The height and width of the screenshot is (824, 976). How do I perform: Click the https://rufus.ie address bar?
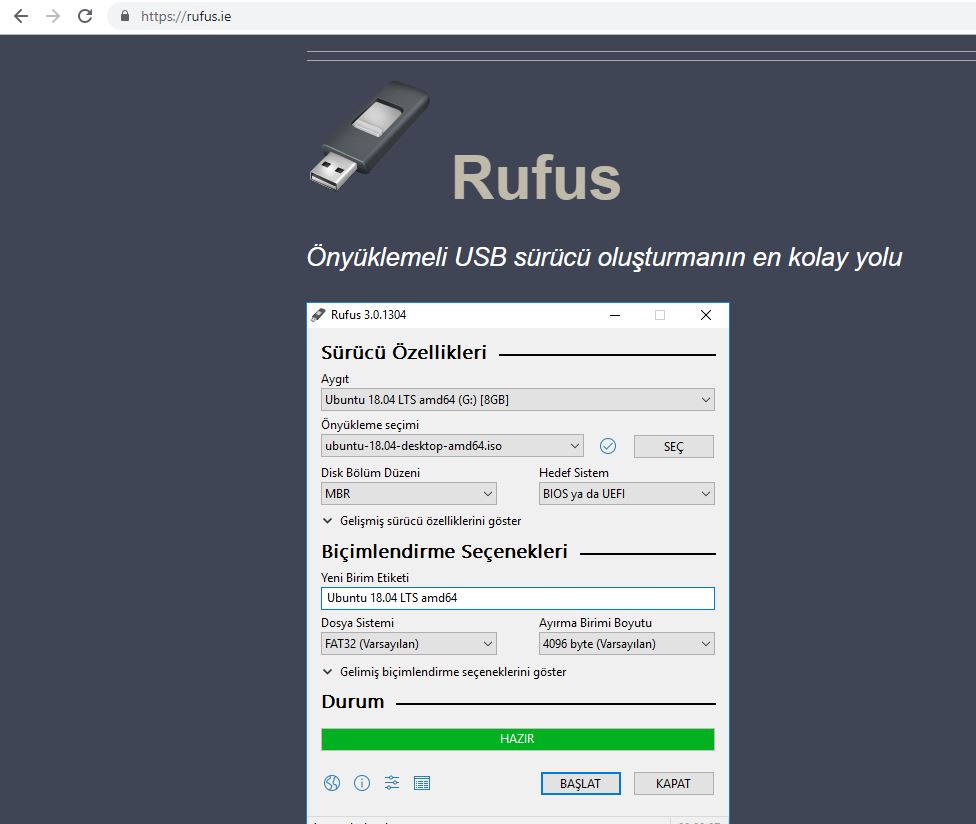(x=542, y=16)
